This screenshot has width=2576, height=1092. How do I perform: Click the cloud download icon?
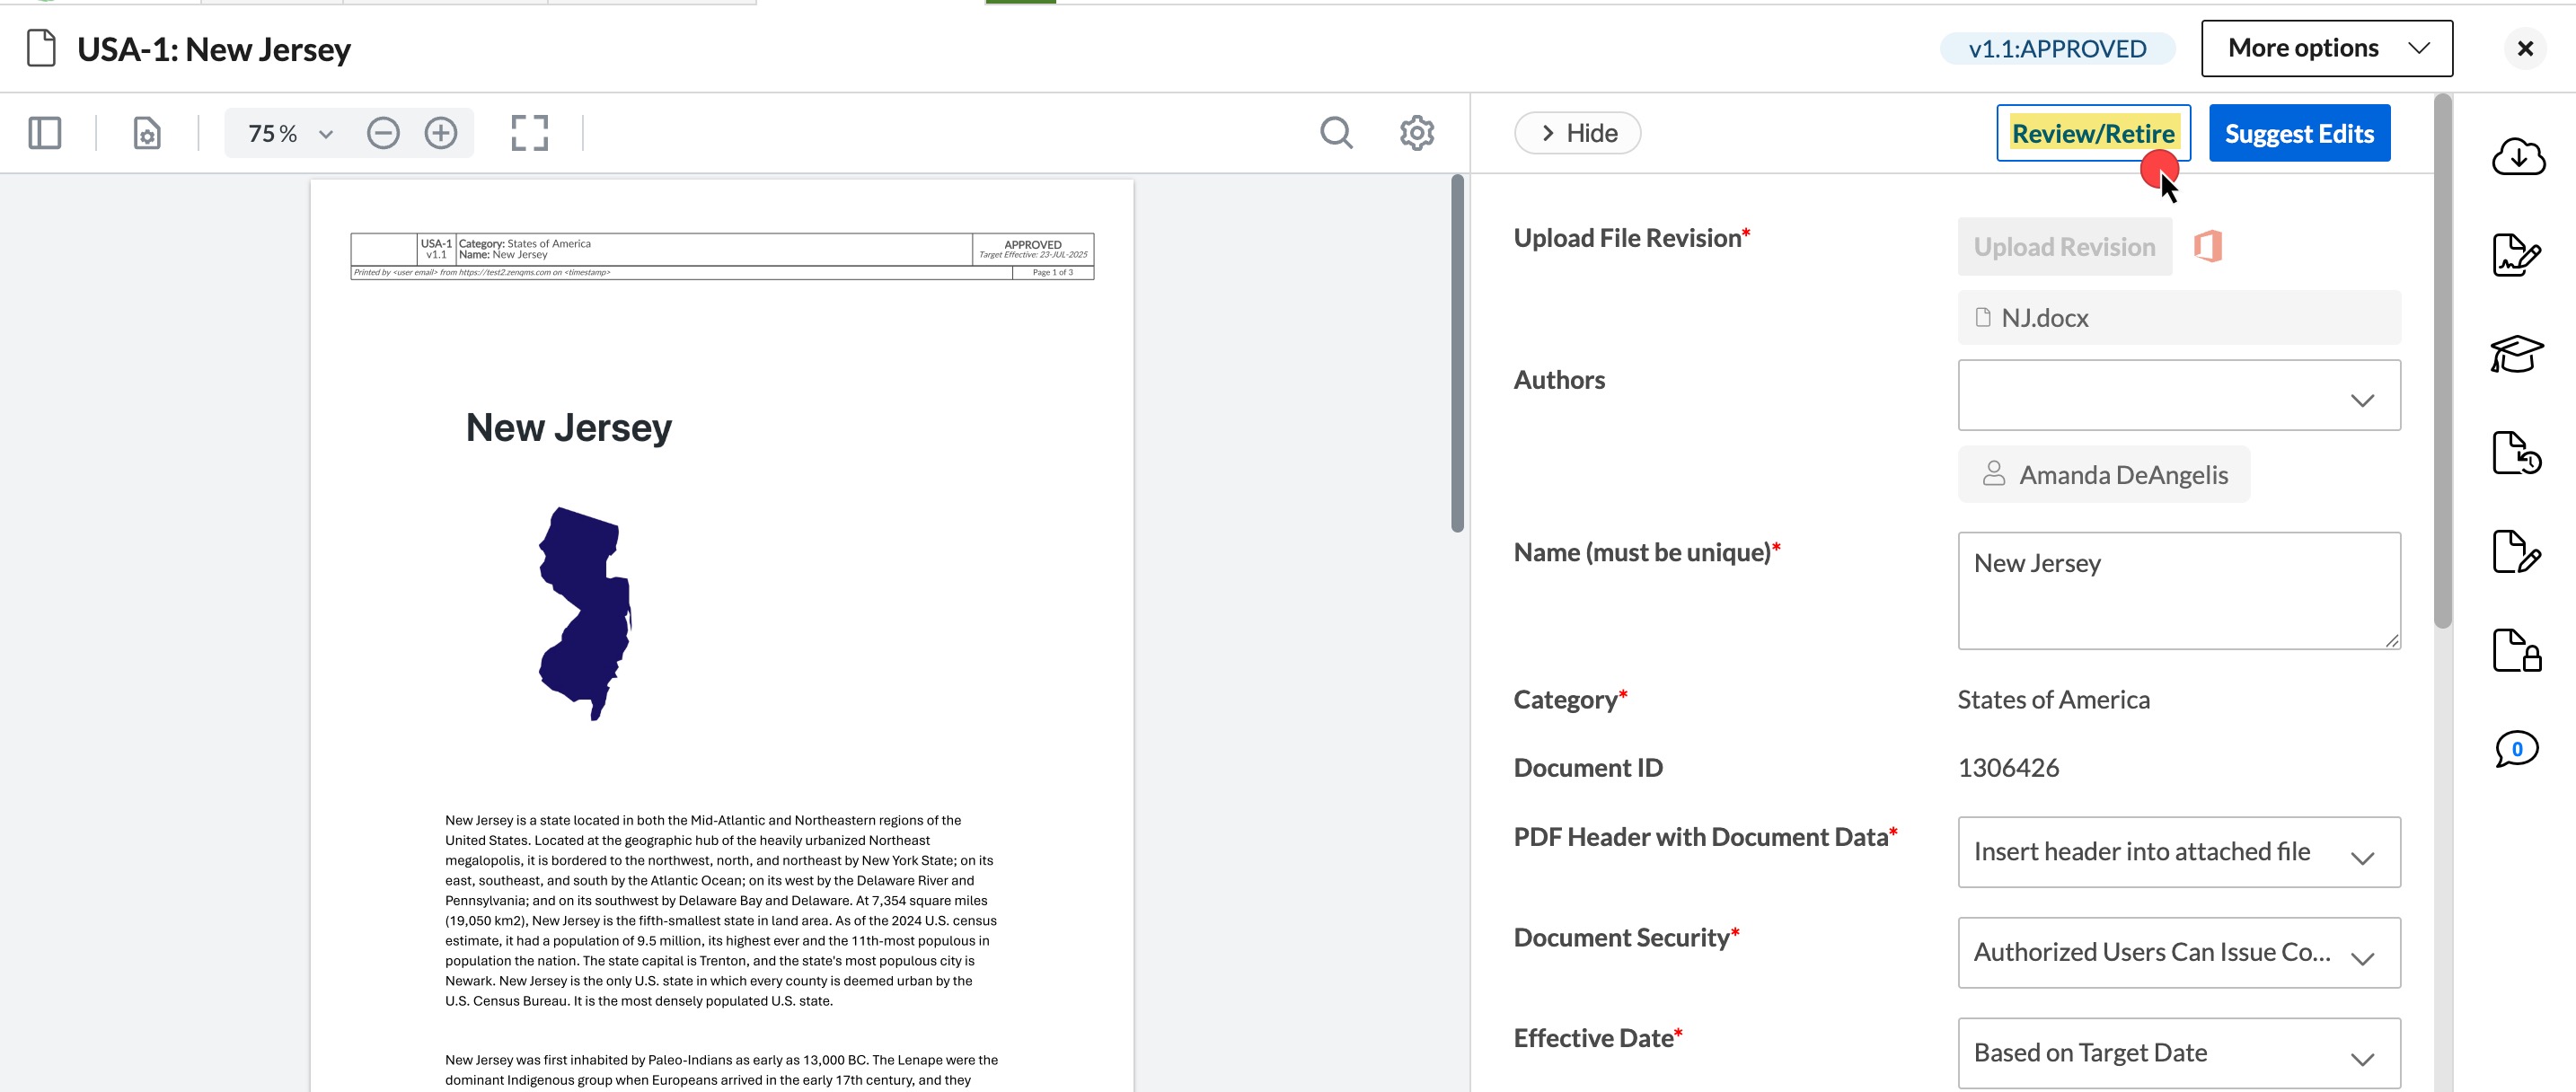2517,157
